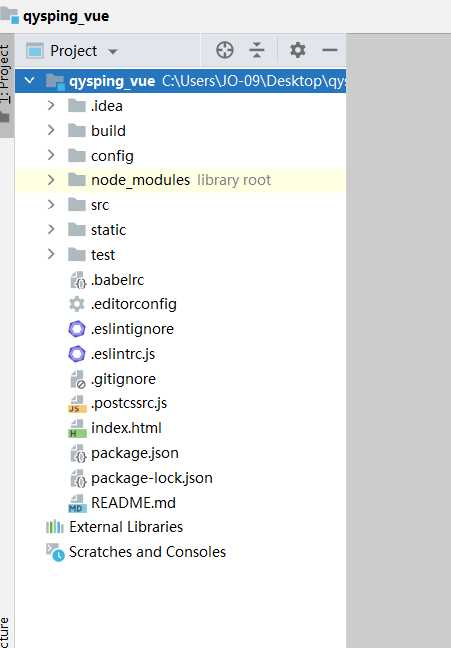Image resolution: width=451 pixels, height=648 pixels.
Task: Select the .babelrc file name
Action: 117,280
